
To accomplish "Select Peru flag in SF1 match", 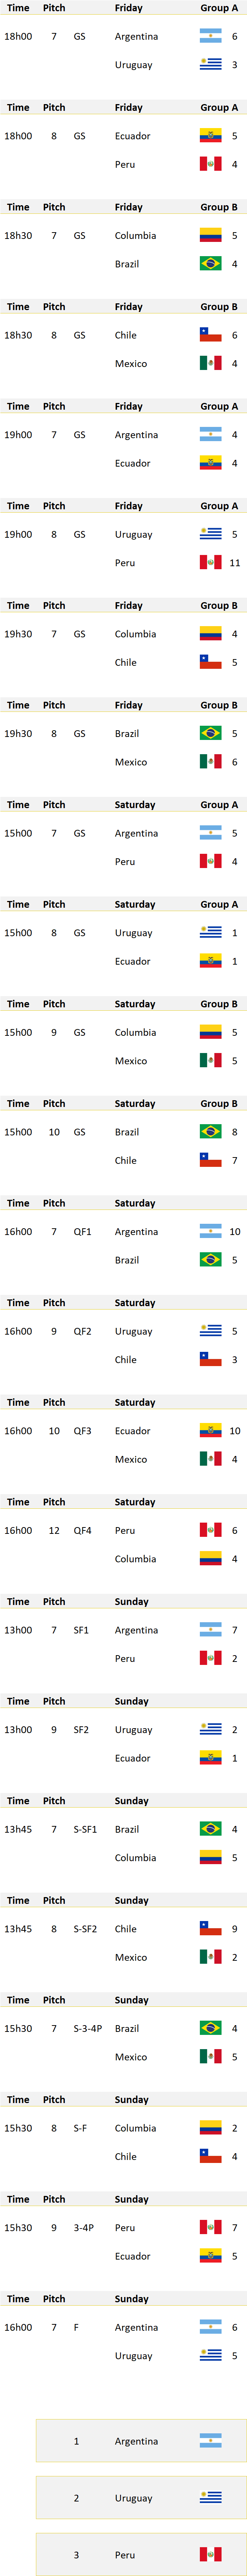I will tap(210, 1658).
